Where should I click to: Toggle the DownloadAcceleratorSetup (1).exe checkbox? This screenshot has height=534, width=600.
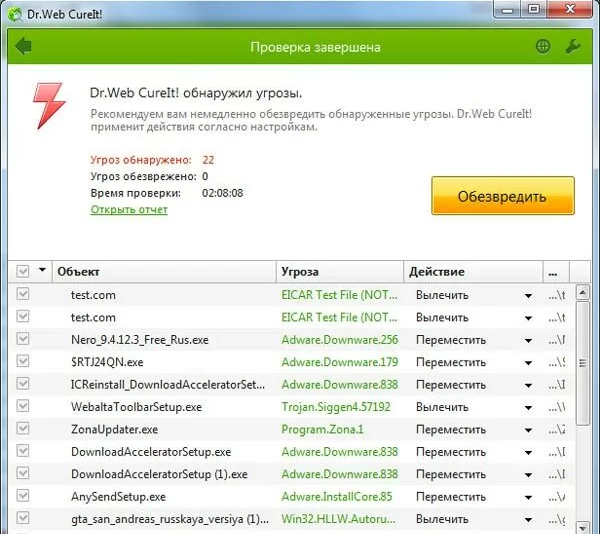point(23,473)
